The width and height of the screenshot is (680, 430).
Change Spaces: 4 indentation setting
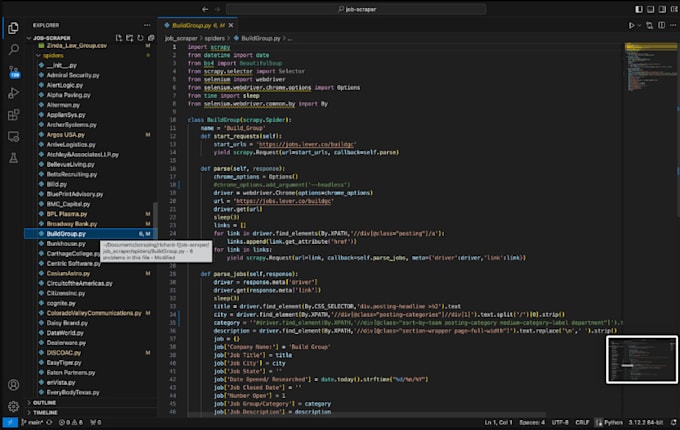click(x=532, y=422)
